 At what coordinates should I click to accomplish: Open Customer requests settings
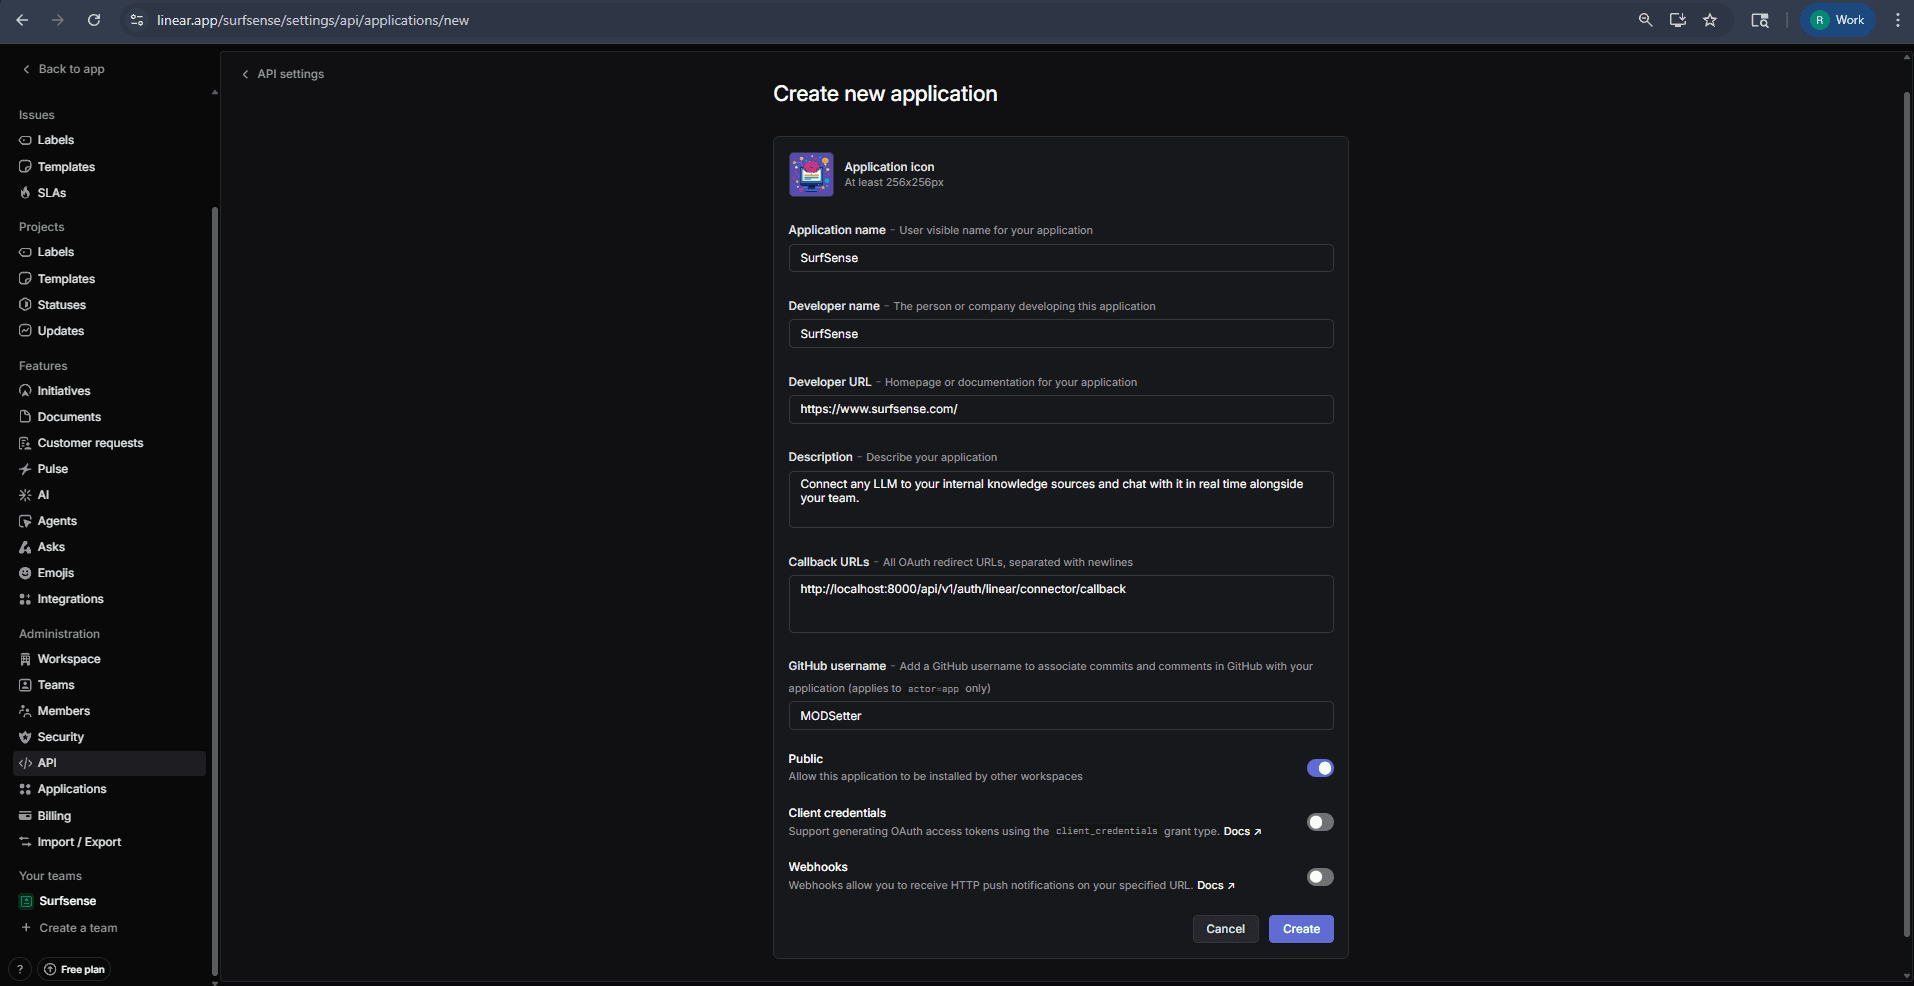(90, 442)
